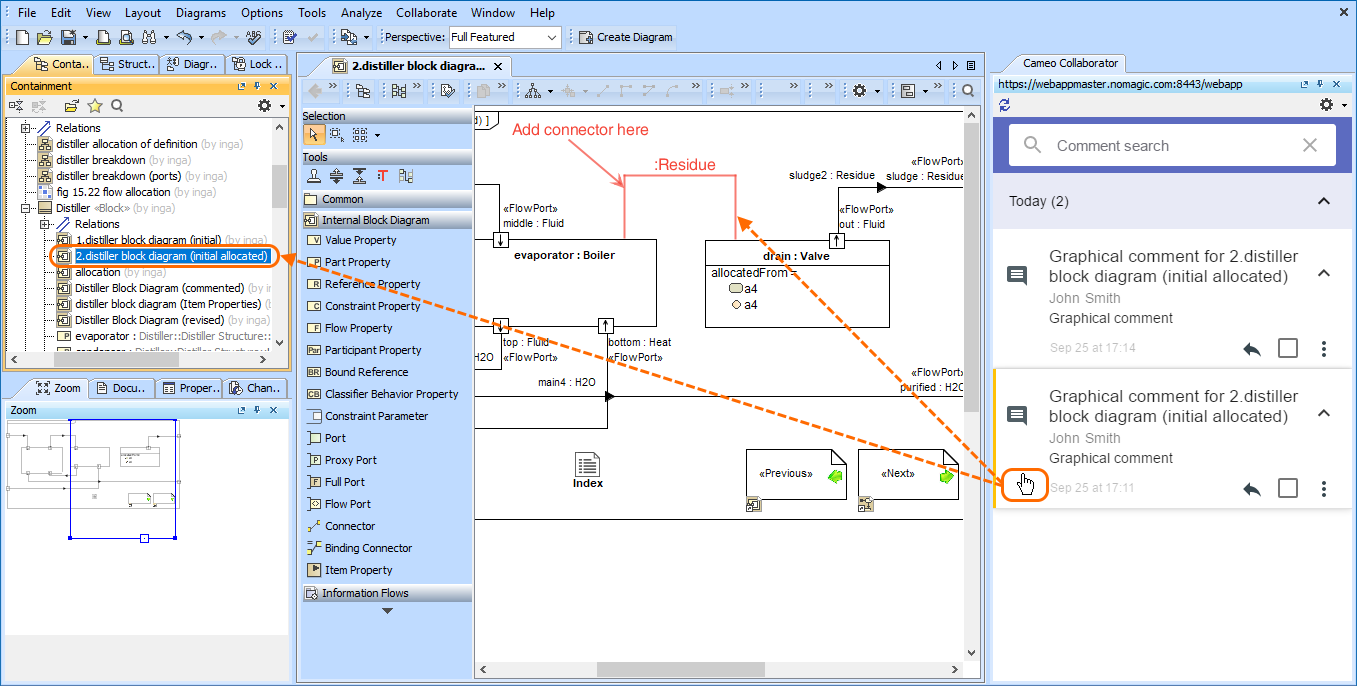1357x686 pixels.
Task: Click the Save project toolbar icon
Action: [x=68, y=37]
